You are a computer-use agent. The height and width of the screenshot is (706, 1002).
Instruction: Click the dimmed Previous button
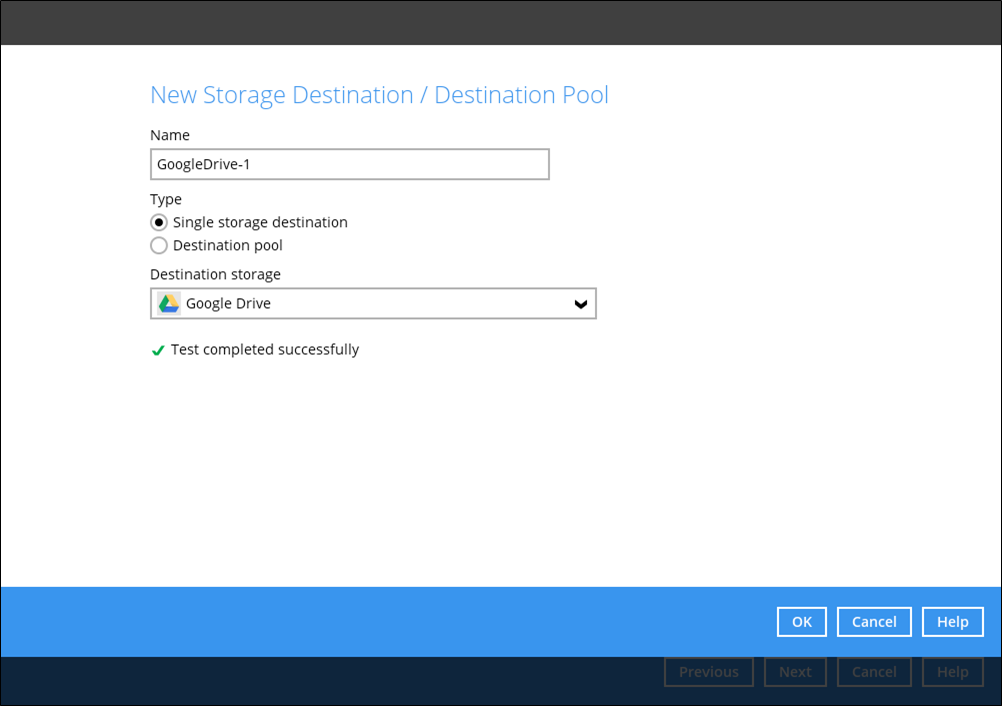709,672
